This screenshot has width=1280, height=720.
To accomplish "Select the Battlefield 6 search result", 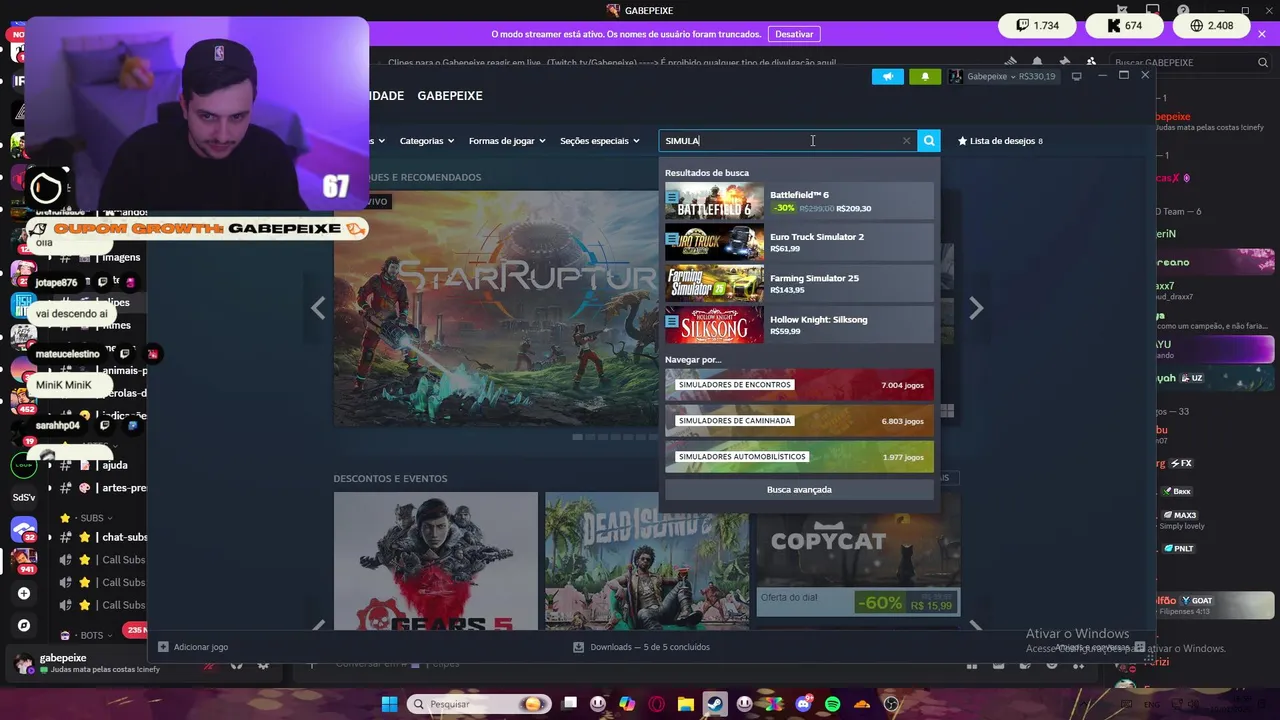I will 799,201.
